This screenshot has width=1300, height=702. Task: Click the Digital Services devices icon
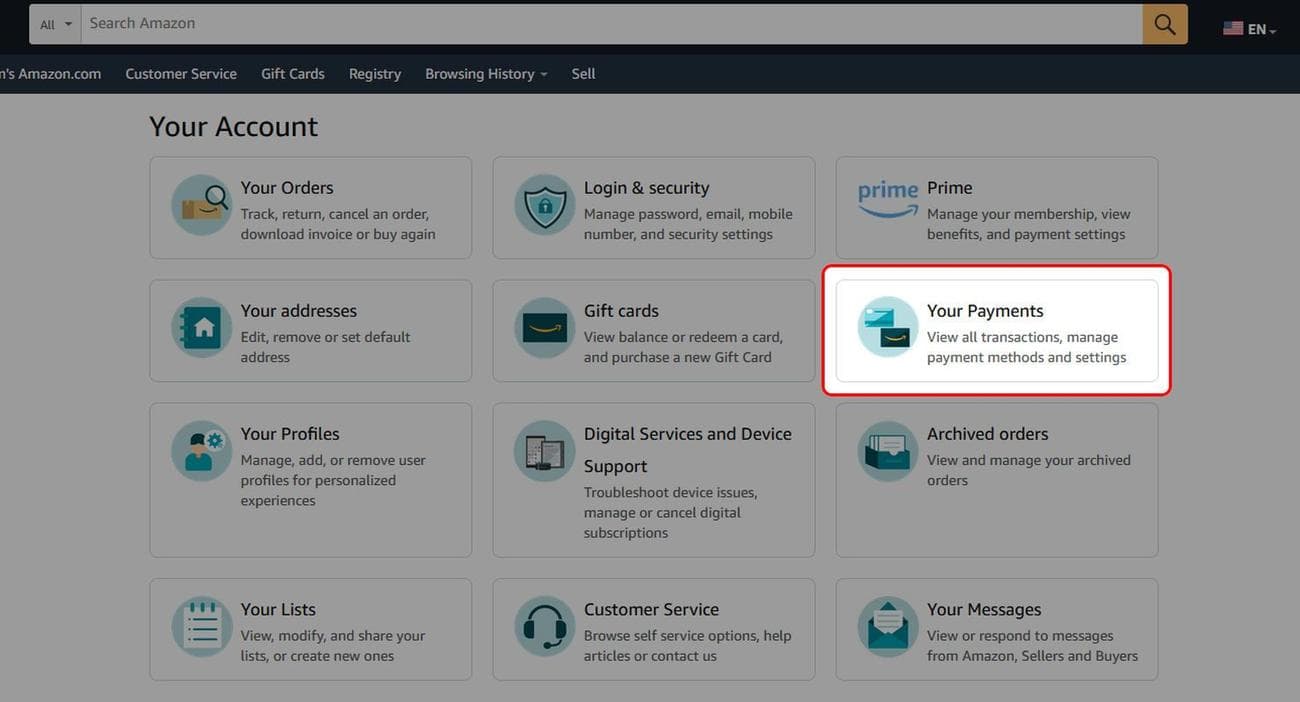point(543,450)
